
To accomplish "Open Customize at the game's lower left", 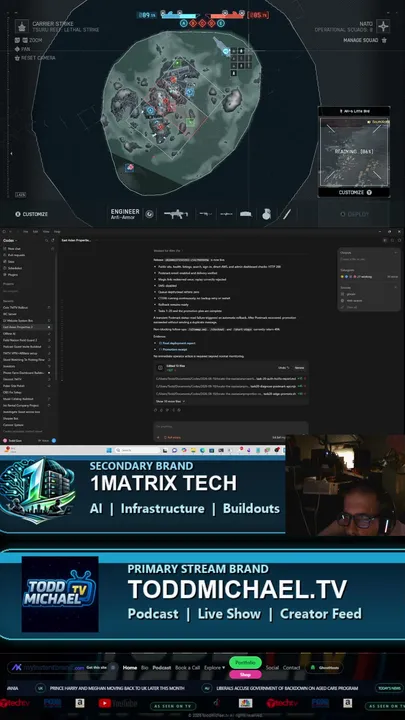I will tap(31, 214).
